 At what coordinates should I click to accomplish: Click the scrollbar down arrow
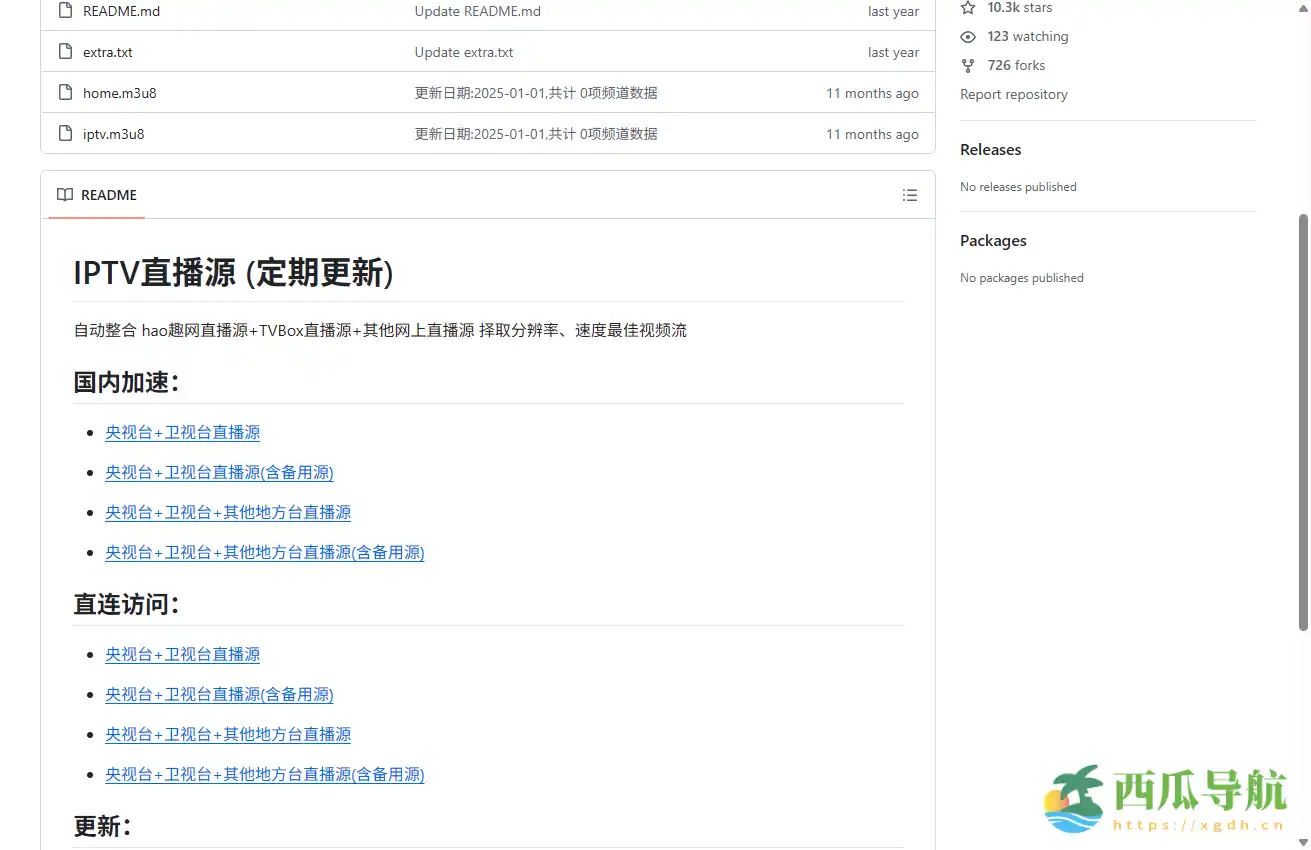coord(1304,842)
